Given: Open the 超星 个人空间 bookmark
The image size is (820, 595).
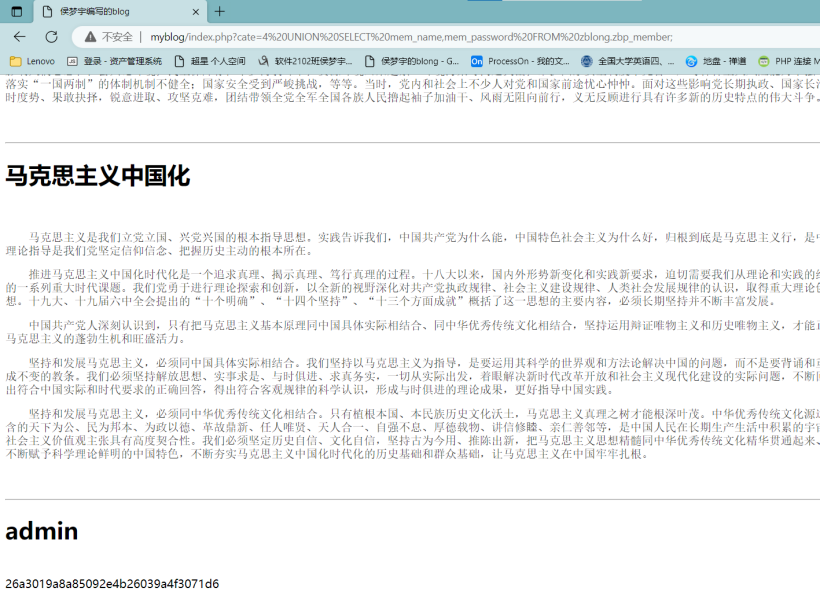Looking at the screenshot, I should (x=210, y=61).
